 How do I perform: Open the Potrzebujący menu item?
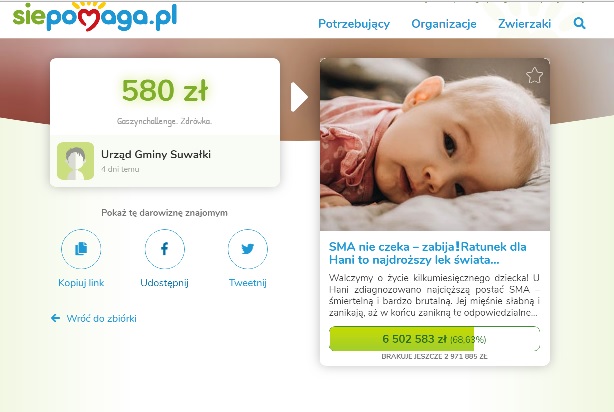pyautogui.click(x=354, y=24)
